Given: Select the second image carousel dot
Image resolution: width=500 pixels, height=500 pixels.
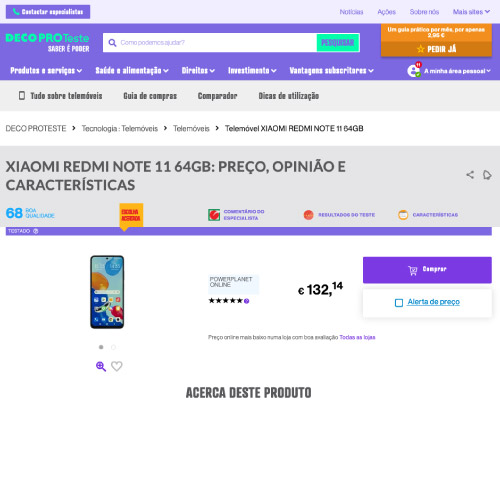Looking at the screenshot, I should click(113, 347).
